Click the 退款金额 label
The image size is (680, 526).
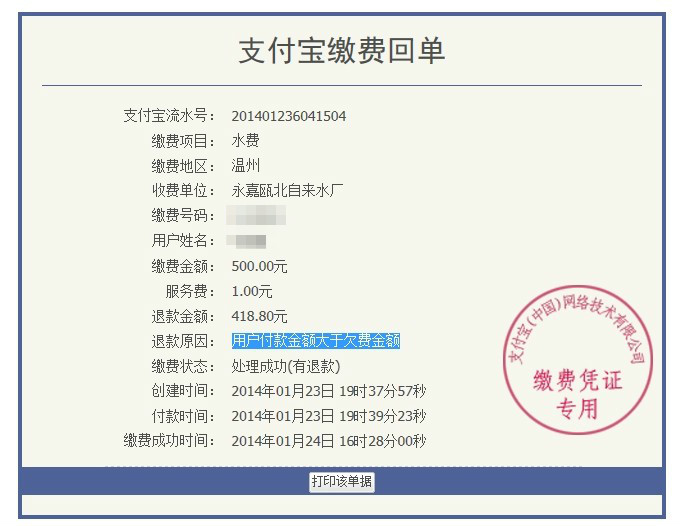[183, 317]
